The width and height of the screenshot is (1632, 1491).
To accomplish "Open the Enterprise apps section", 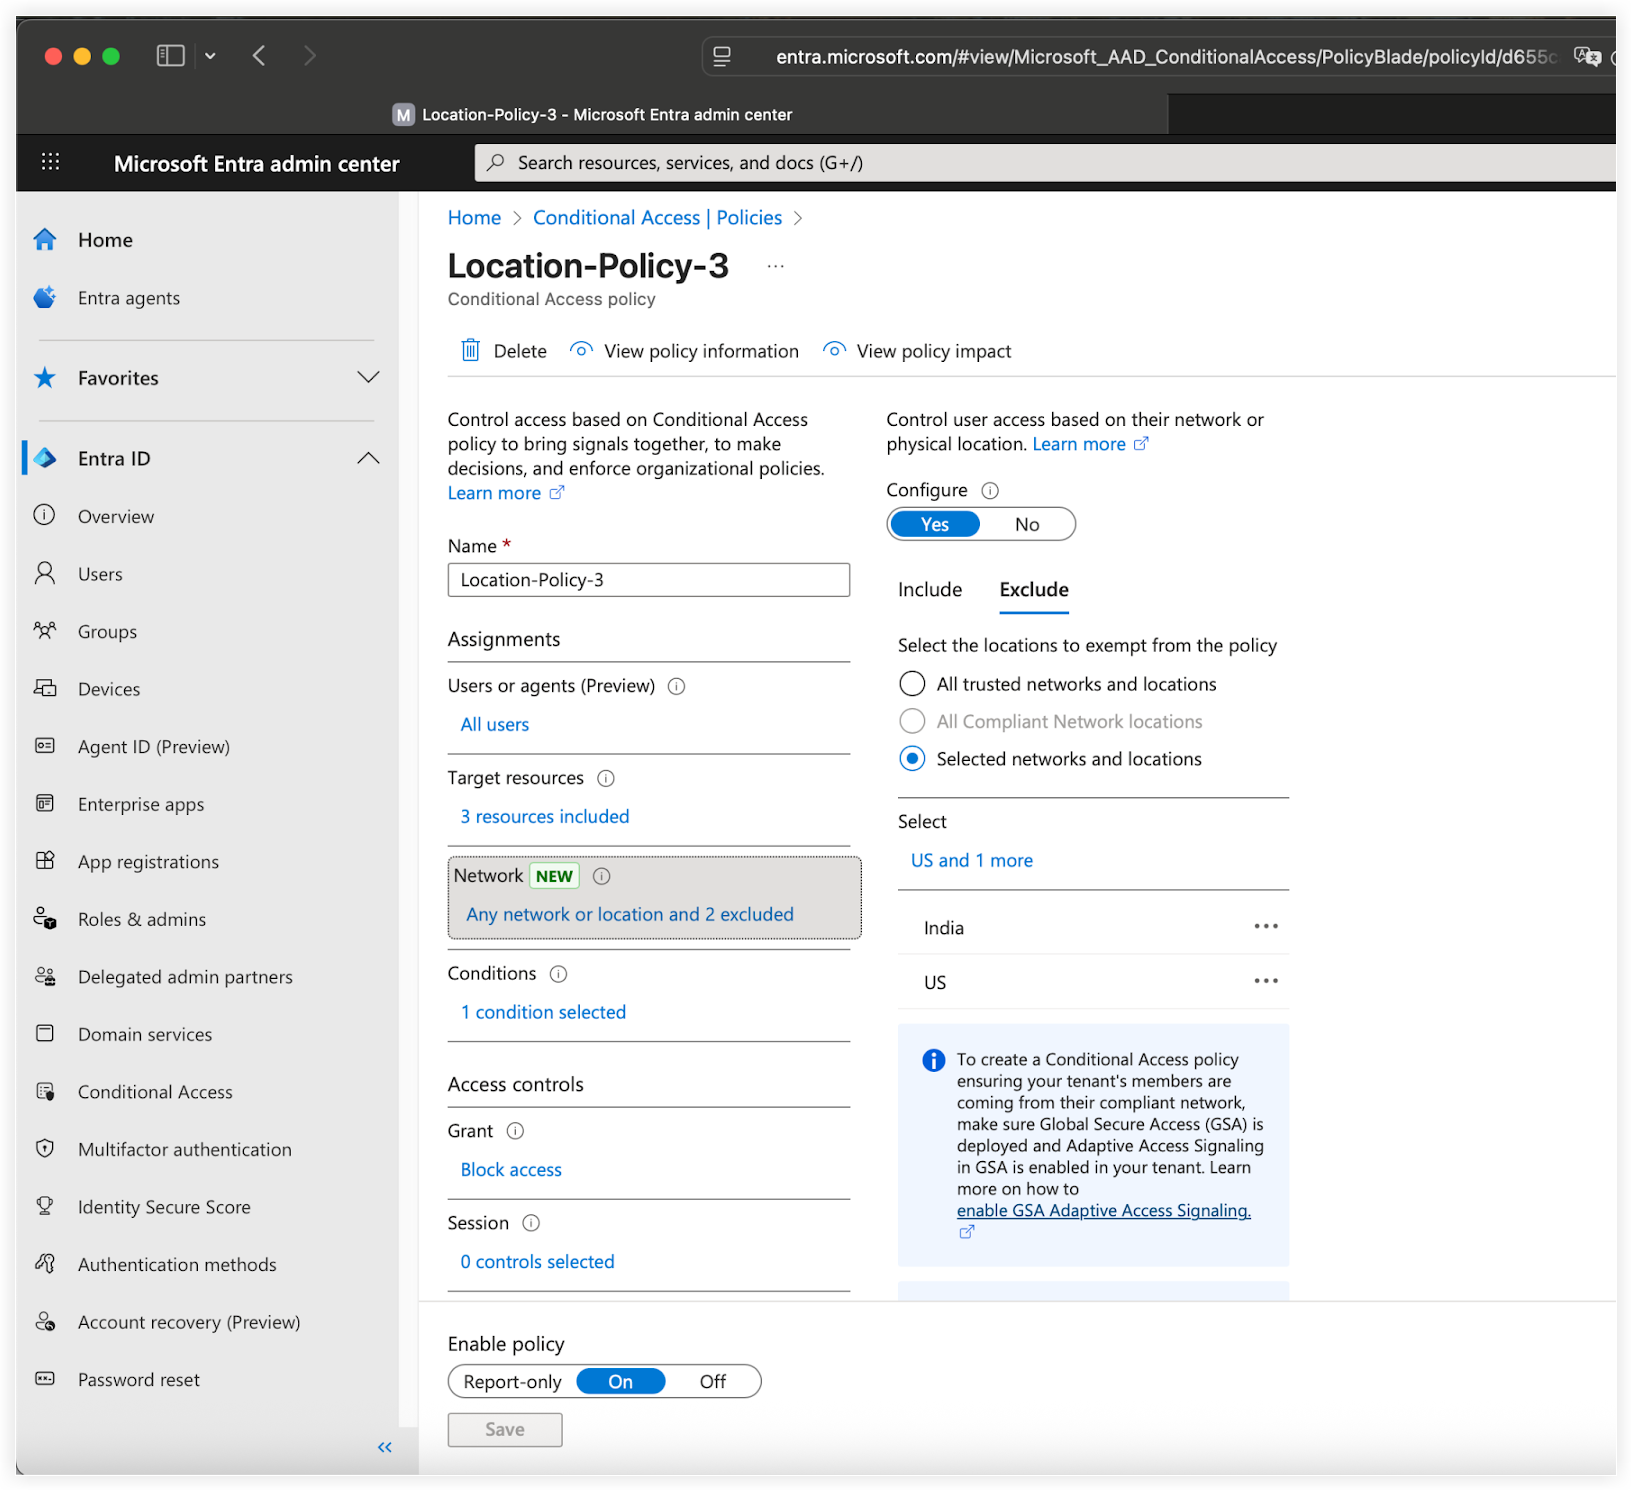I will pos(140,803).
